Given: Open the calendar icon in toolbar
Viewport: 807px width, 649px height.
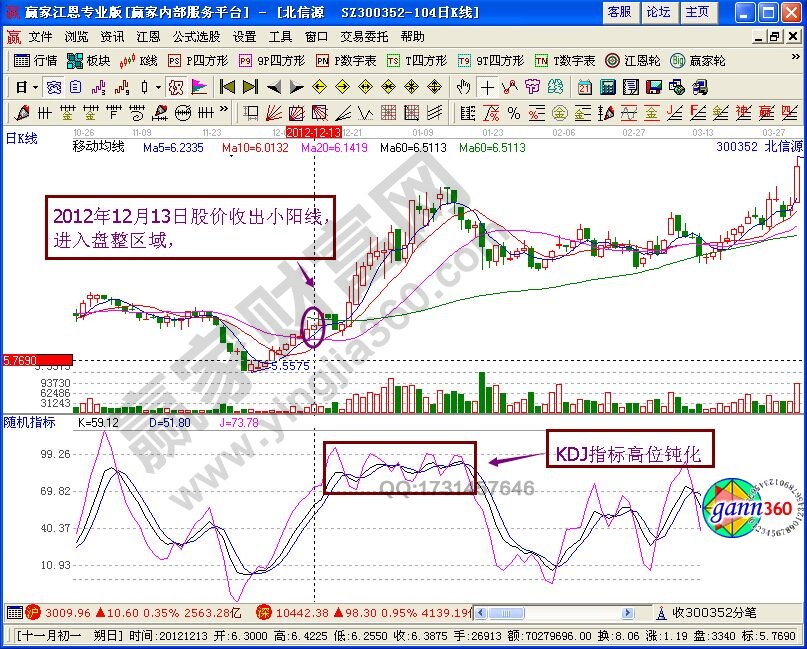Looking at the screenshot, I should point(583,87).
